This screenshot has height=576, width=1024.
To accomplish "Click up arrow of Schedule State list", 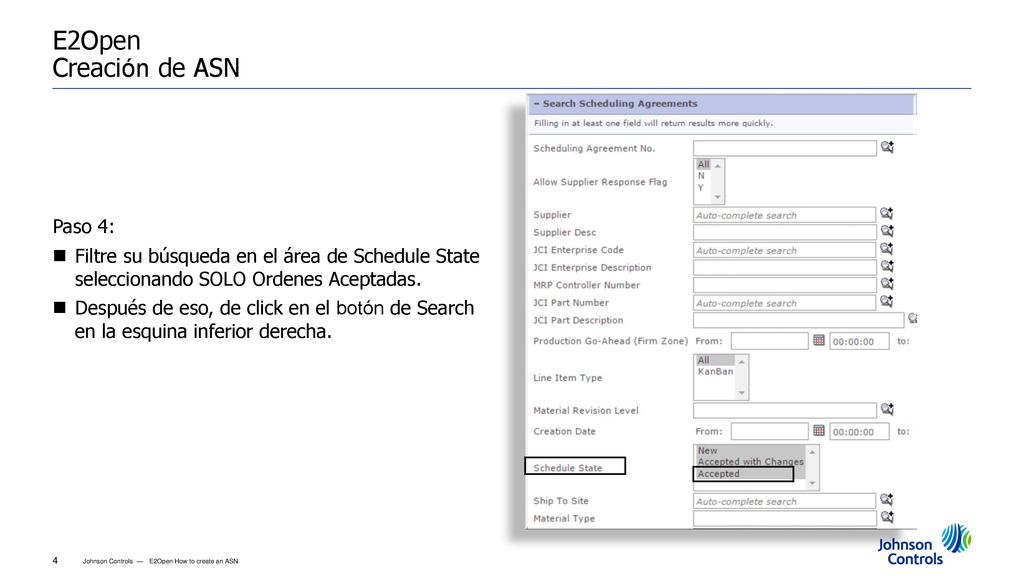I will pyautogui.click(x=812, y=452).
